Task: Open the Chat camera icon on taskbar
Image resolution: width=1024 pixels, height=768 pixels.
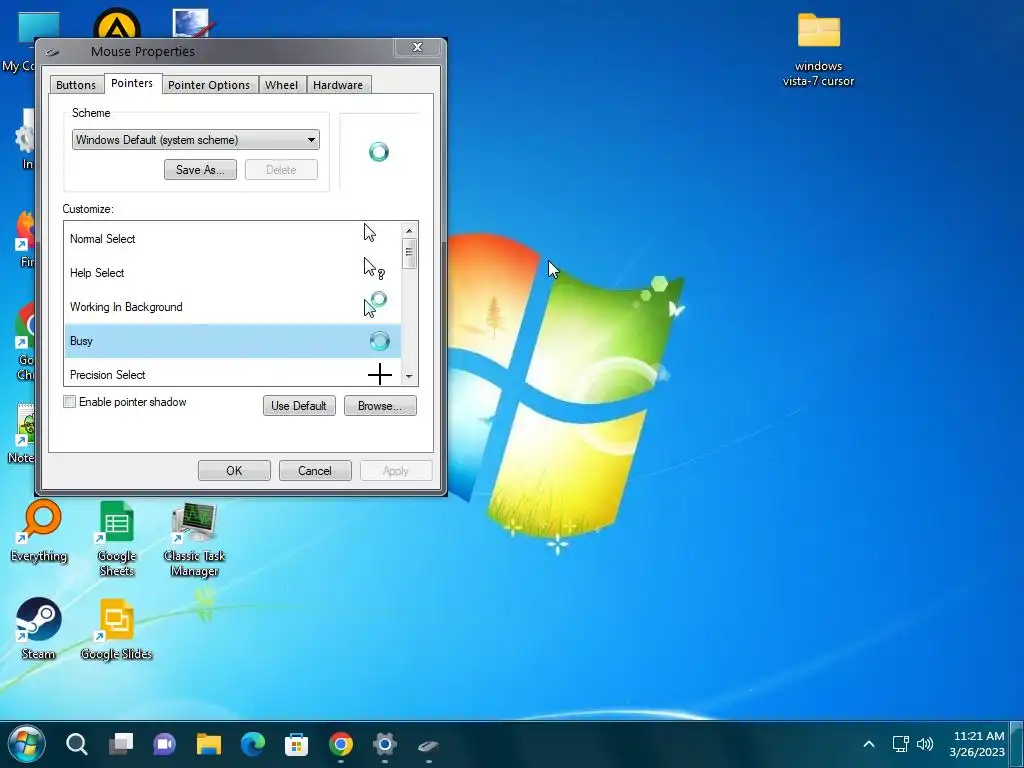Action: (165, 744)
